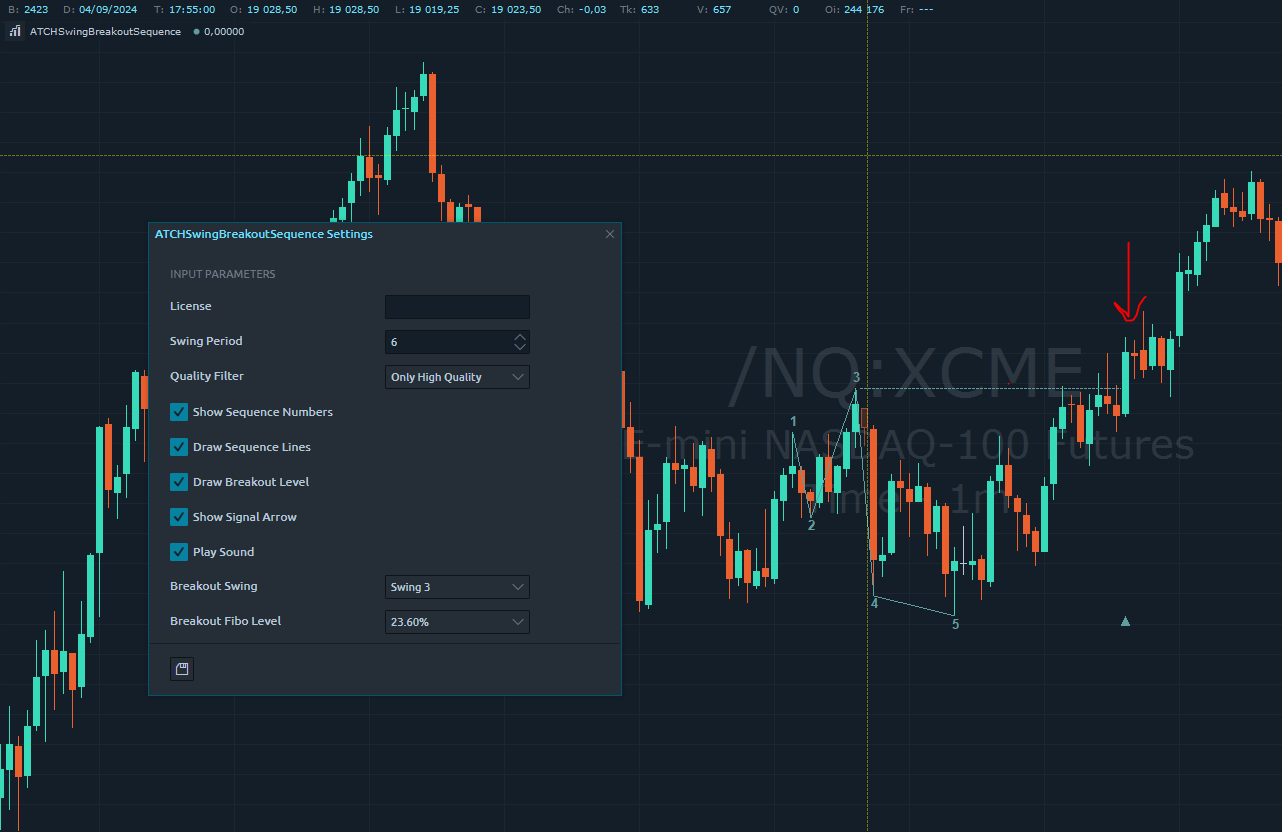Uncheck Show Sequence Numbers checkbox
The image size is (1282, 832).
coord(179,412)
